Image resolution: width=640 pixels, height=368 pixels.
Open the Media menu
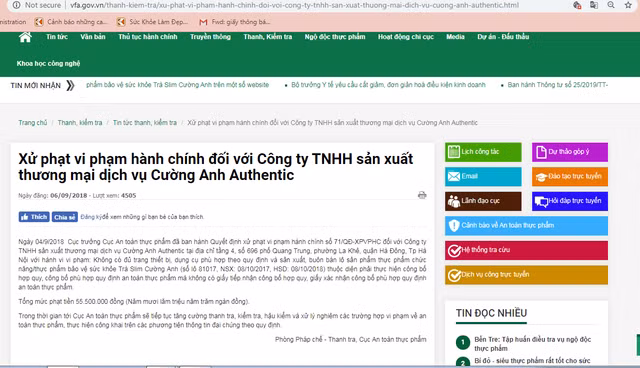pos(455,37)
